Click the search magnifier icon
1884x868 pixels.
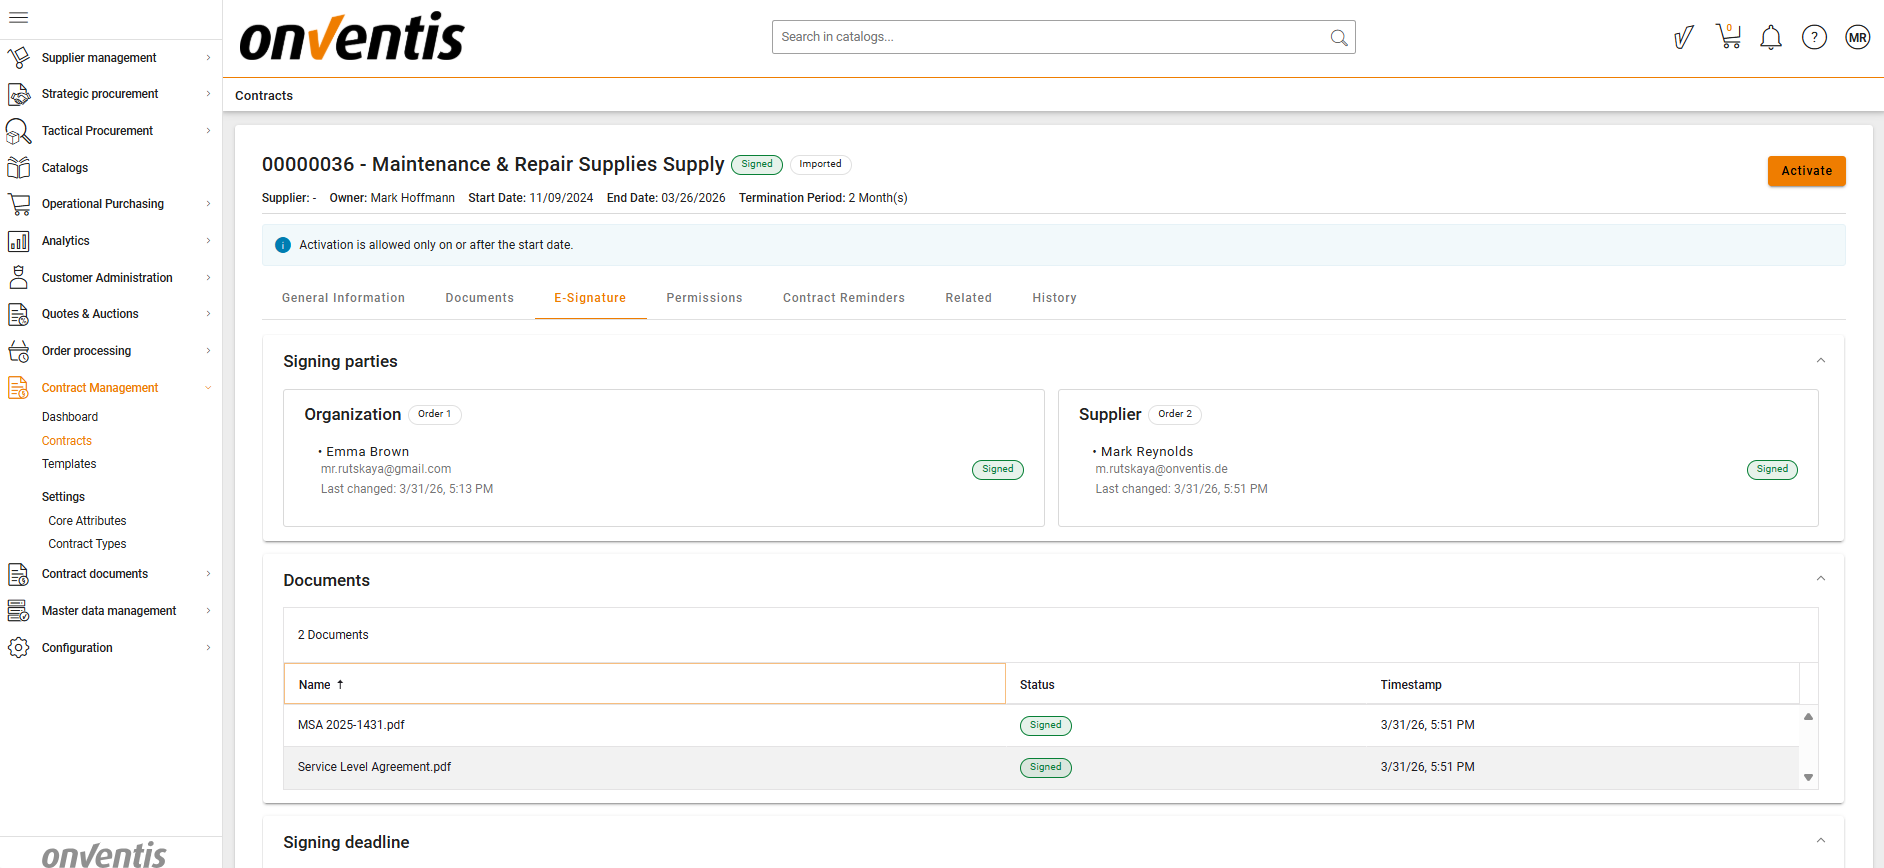pos(1338,38)
